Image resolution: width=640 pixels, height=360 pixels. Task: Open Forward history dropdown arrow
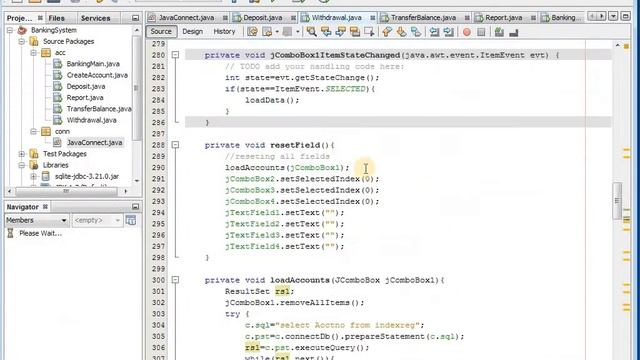click(x=298, y=32)
